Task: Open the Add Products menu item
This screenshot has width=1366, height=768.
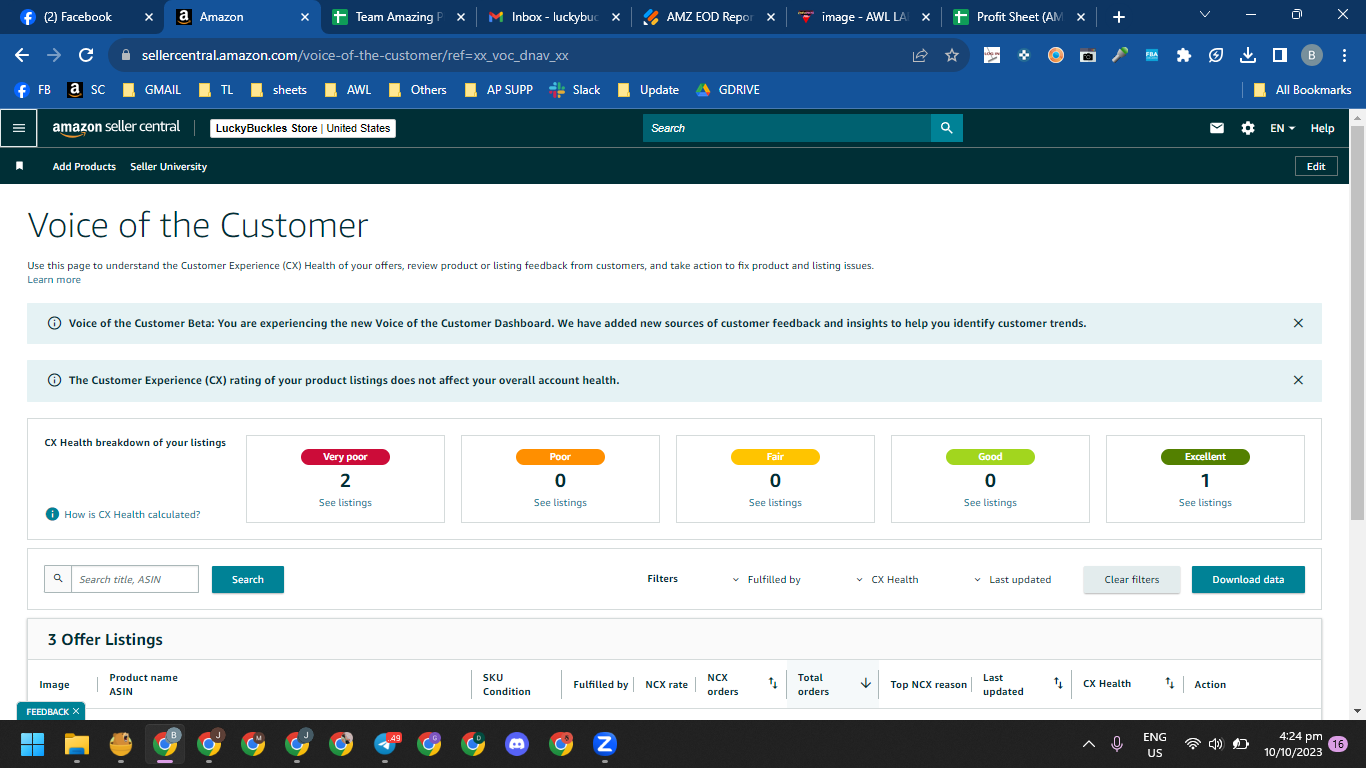Action: click(x=84, y=166)
